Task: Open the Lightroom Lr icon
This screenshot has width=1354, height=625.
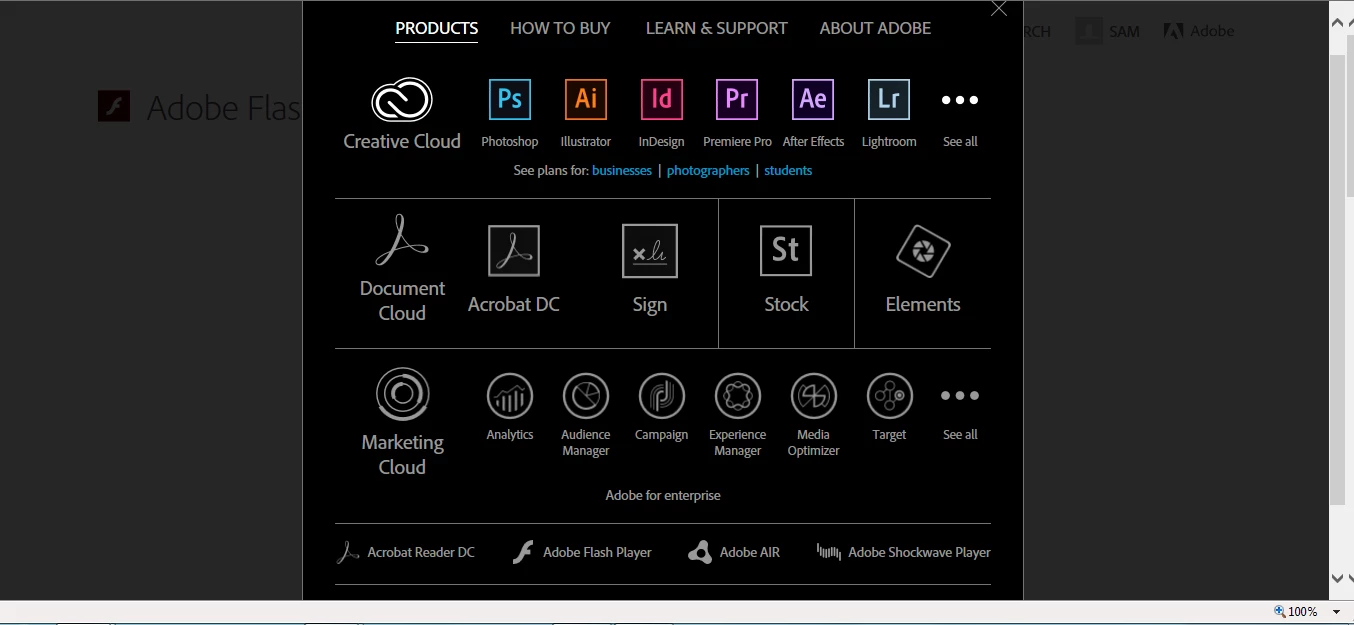Action: [889, 99]
